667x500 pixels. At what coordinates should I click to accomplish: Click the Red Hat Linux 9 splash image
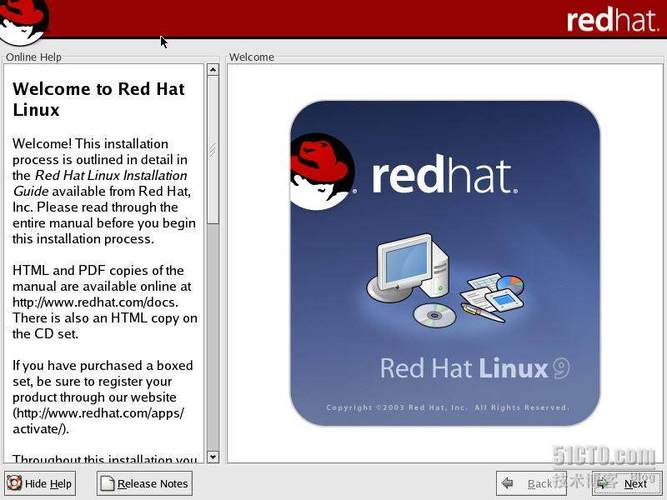(445, 263)
